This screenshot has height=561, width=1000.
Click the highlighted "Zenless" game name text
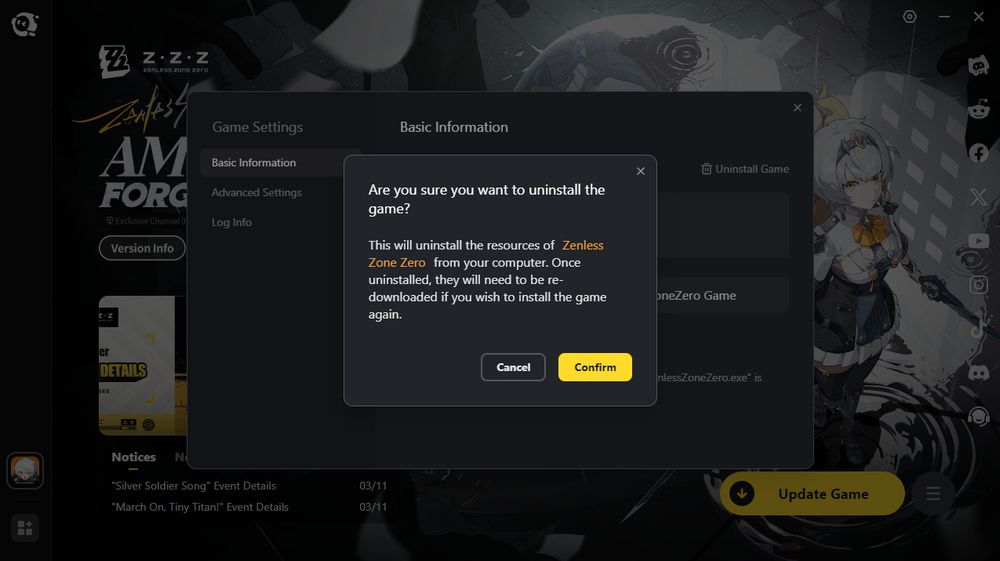click(582, 245)
